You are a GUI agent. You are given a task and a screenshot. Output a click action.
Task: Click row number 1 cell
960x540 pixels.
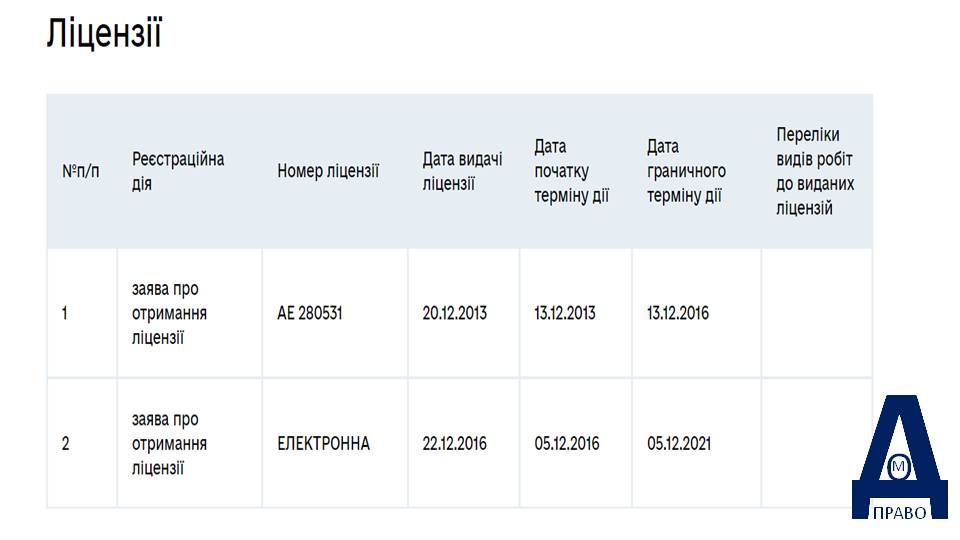click(x=81, y=313)
